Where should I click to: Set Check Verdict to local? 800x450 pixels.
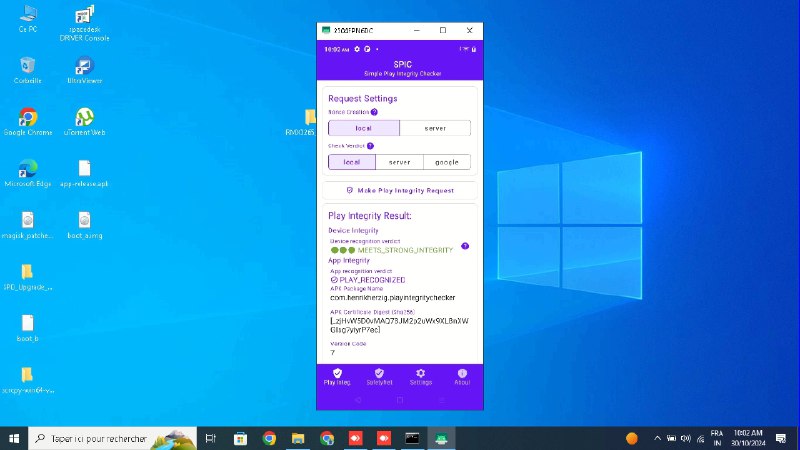[x=352, y=162]
